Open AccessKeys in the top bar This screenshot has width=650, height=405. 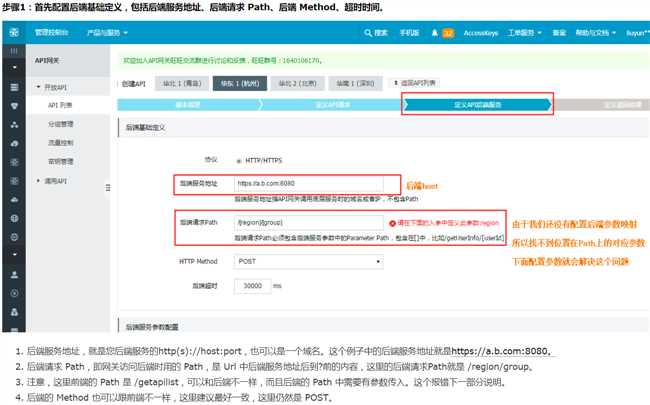[481, 32]
